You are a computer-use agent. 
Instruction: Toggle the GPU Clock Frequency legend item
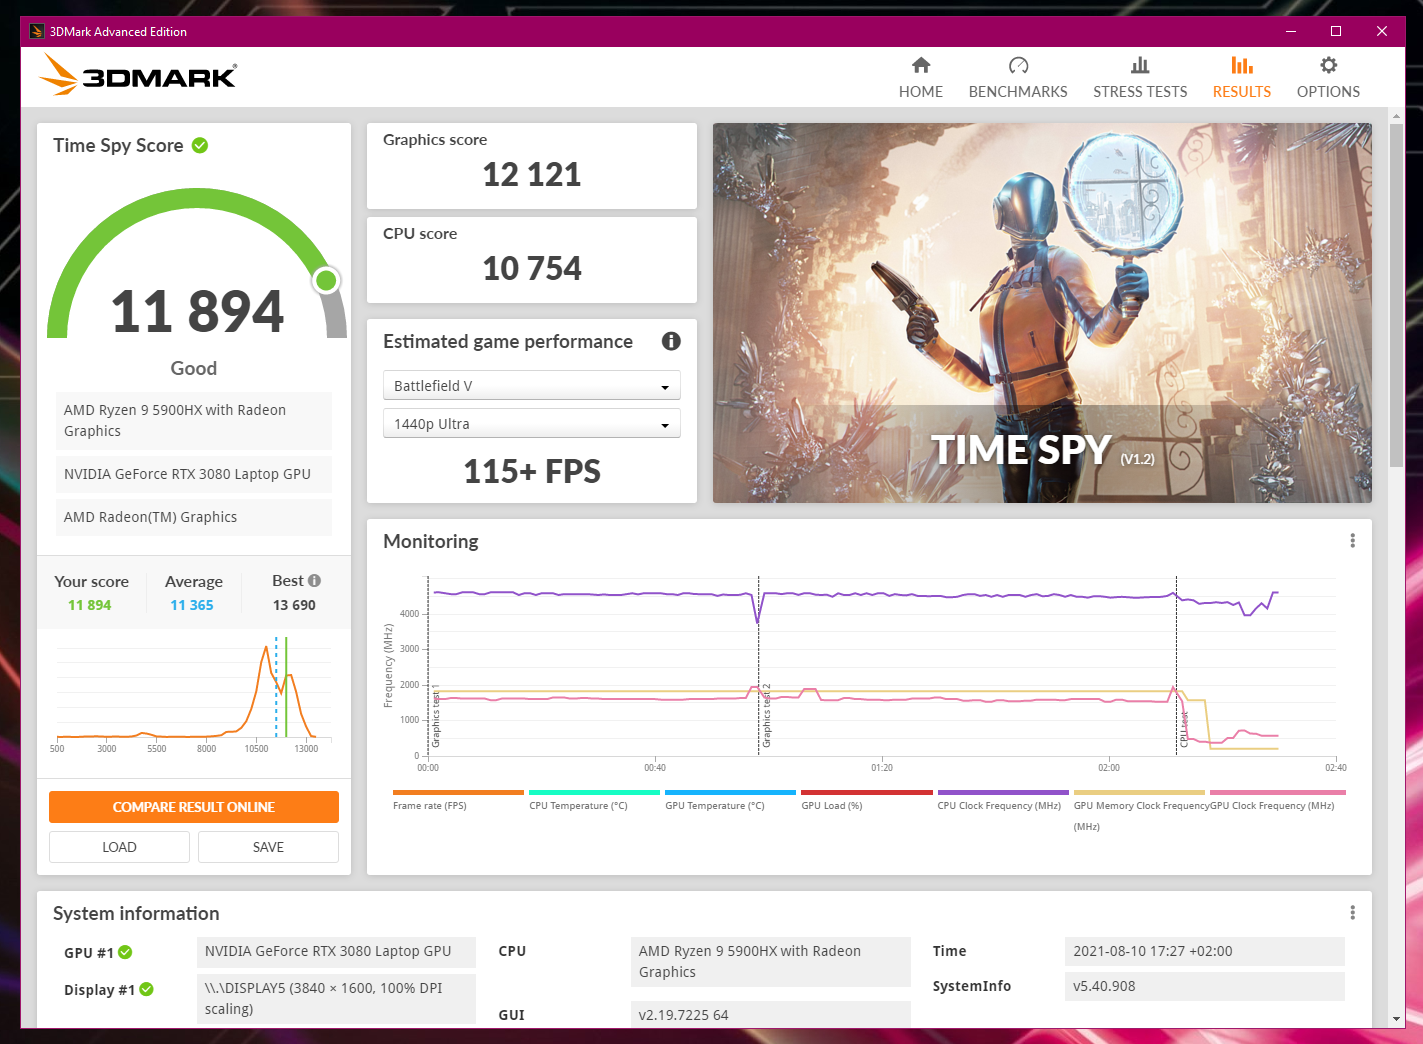pyautogui.click(x=1277, y=800)
